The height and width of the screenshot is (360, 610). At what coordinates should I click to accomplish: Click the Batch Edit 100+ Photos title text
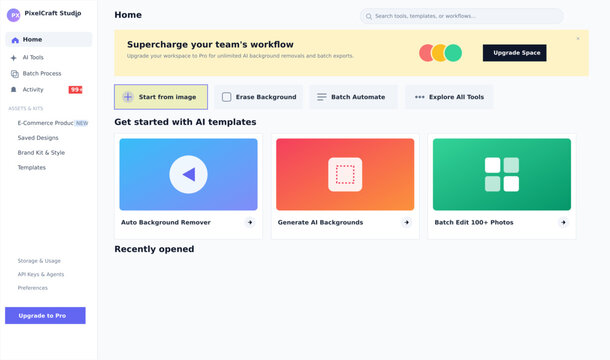click(x=474, y=223)
